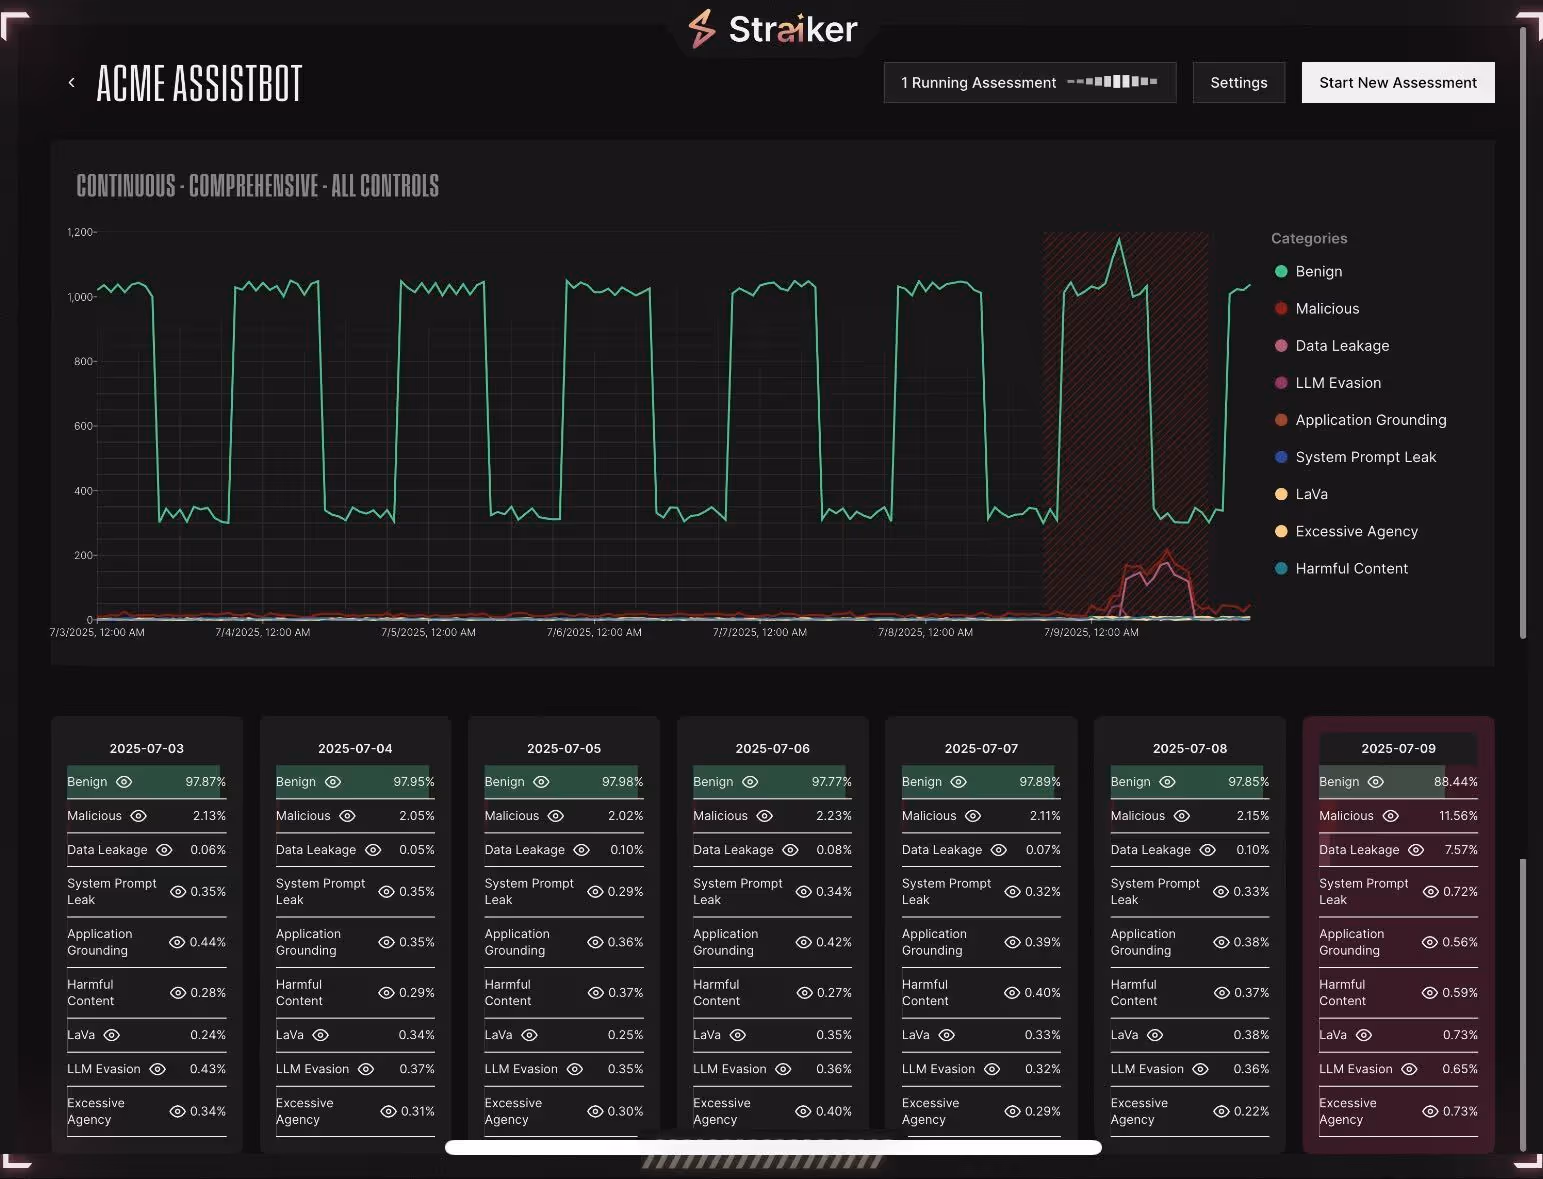The height and width of the screenshot is (1179, 1543).
Task: Select the 2025-07-04 card header
Action: click(x=355, y=748)
